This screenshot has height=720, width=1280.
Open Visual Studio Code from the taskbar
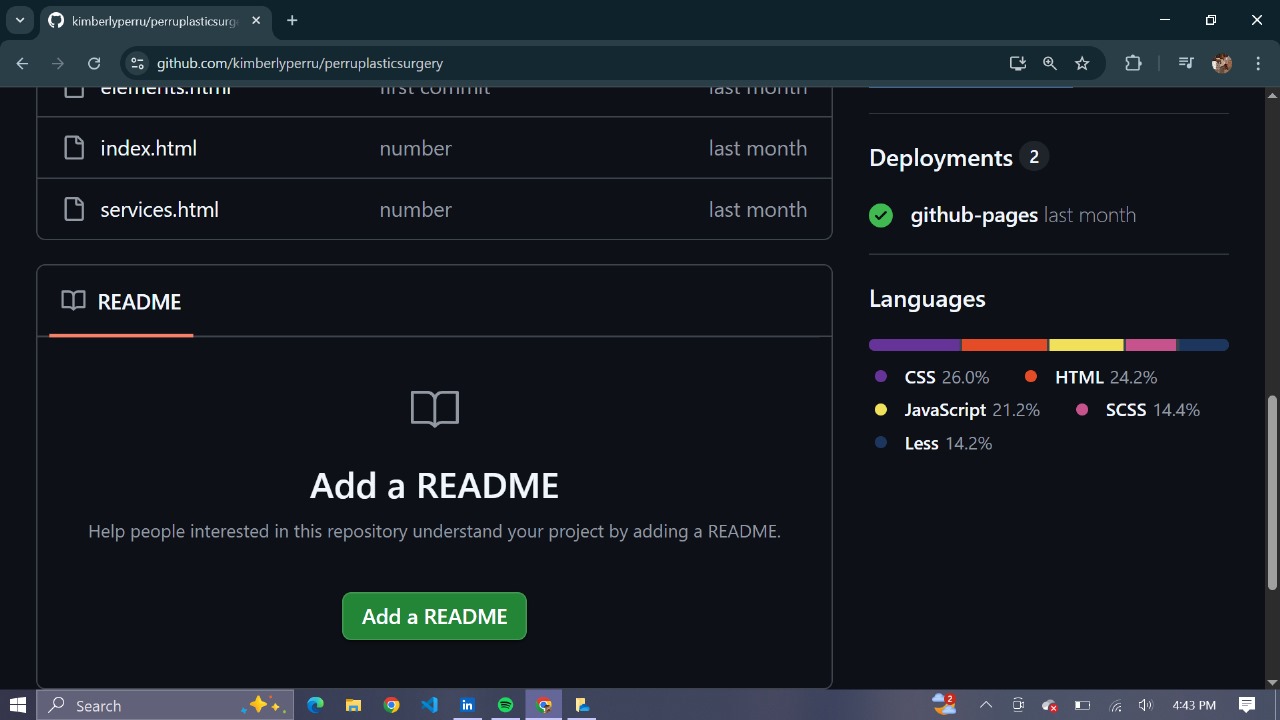[429, 705]
